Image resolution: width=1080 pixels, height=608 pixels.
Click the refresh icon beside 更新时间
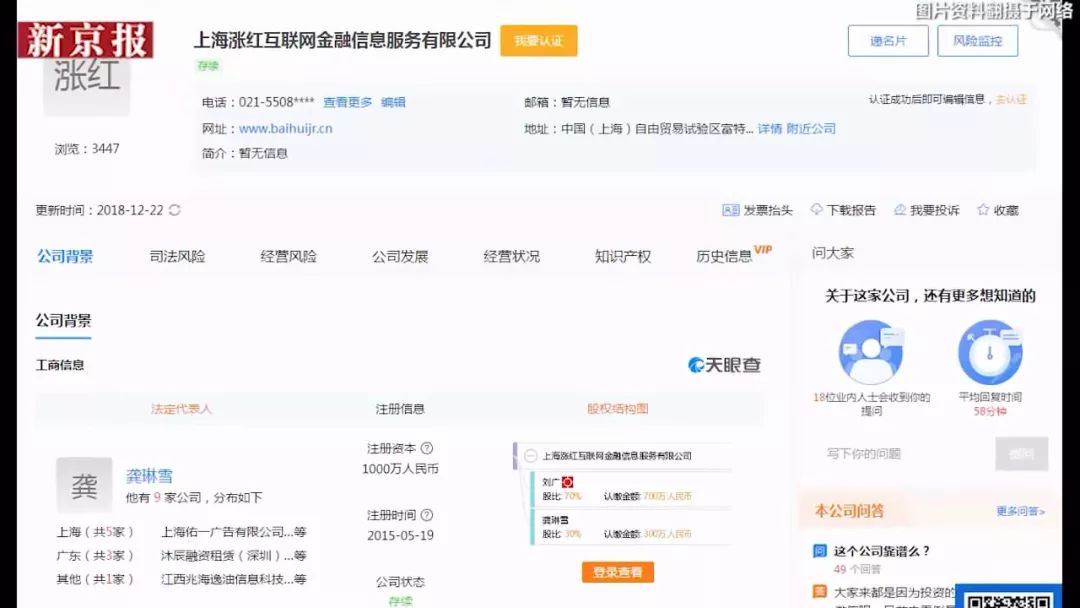coord(175,210)
